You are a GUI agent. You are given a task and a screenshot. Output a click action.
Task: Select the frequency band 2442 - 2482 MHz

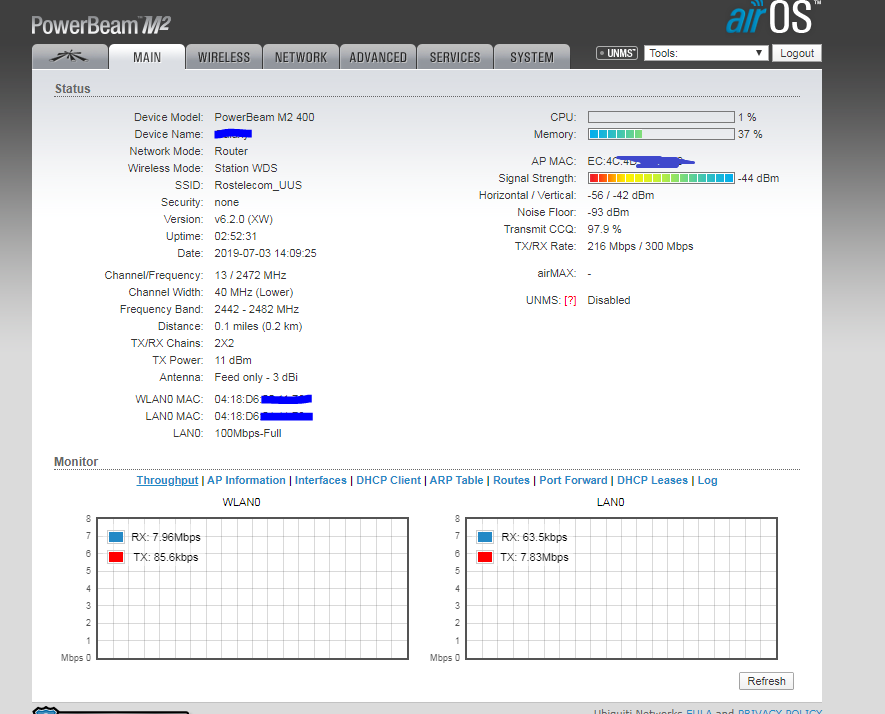tap(257, 309)
